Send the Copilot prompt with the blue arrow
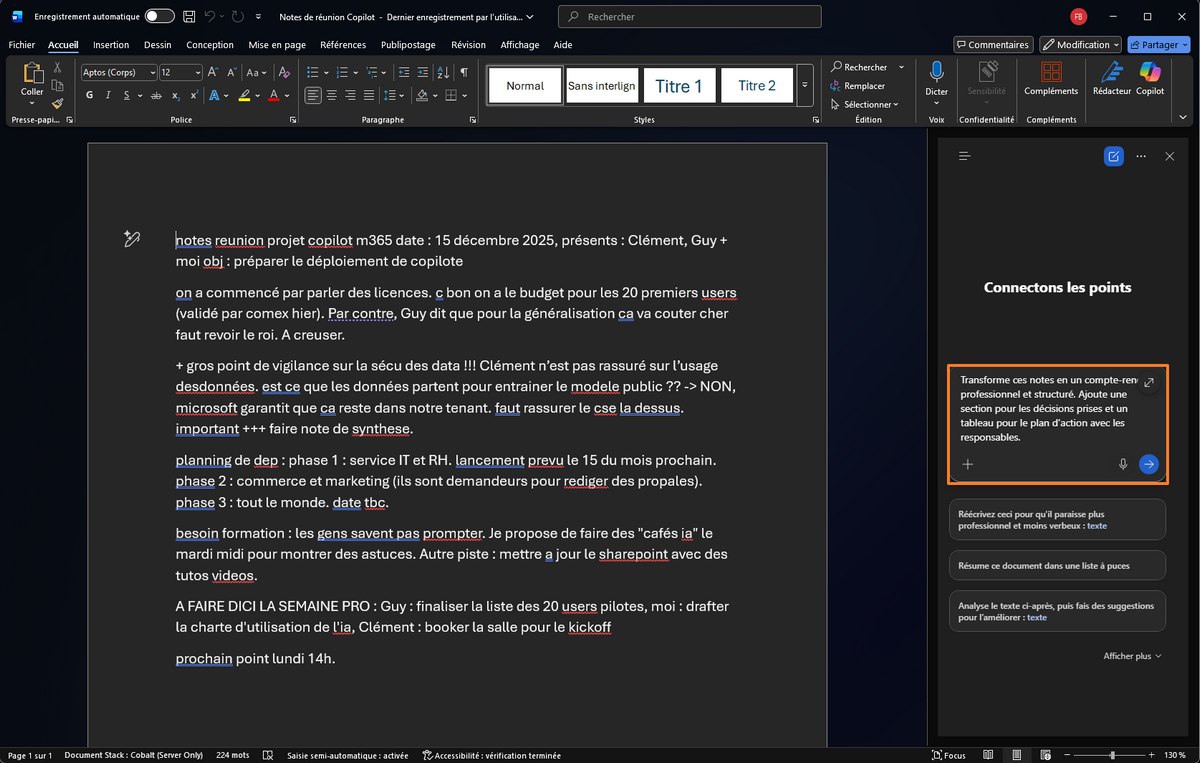1200x763 pixels. (x=1149, y=464)
